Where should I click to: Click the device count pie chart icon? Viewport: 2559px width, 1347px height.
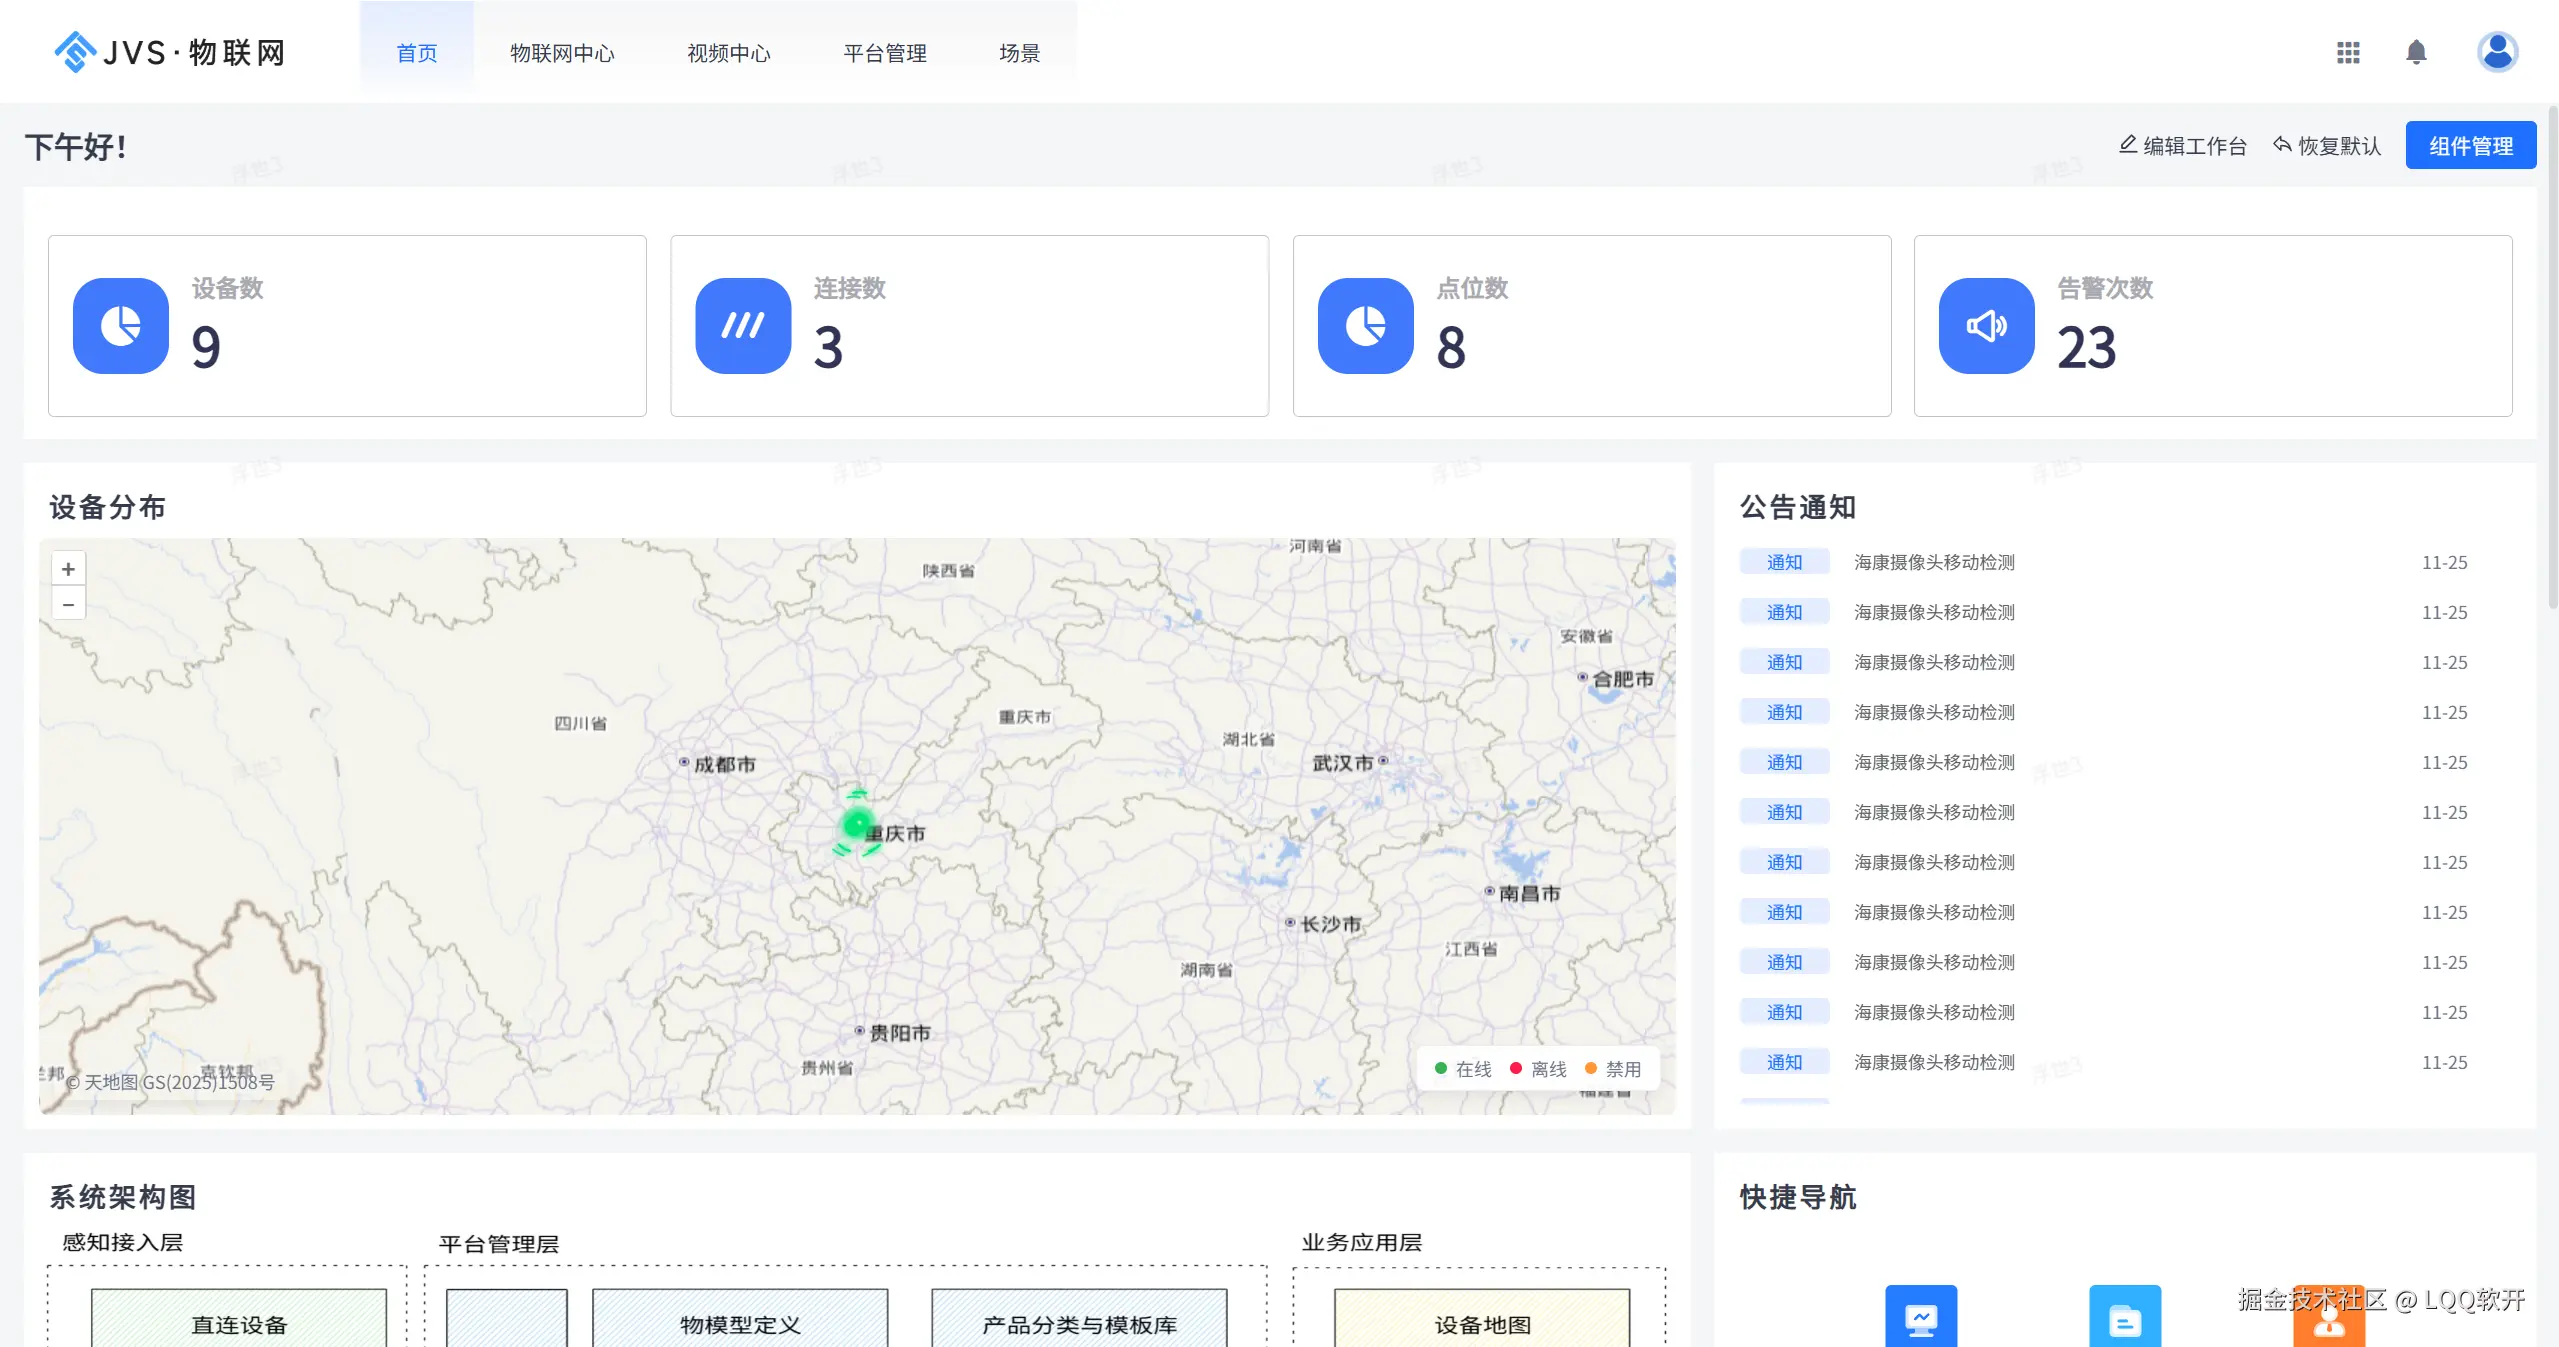[x=121, y=326]
